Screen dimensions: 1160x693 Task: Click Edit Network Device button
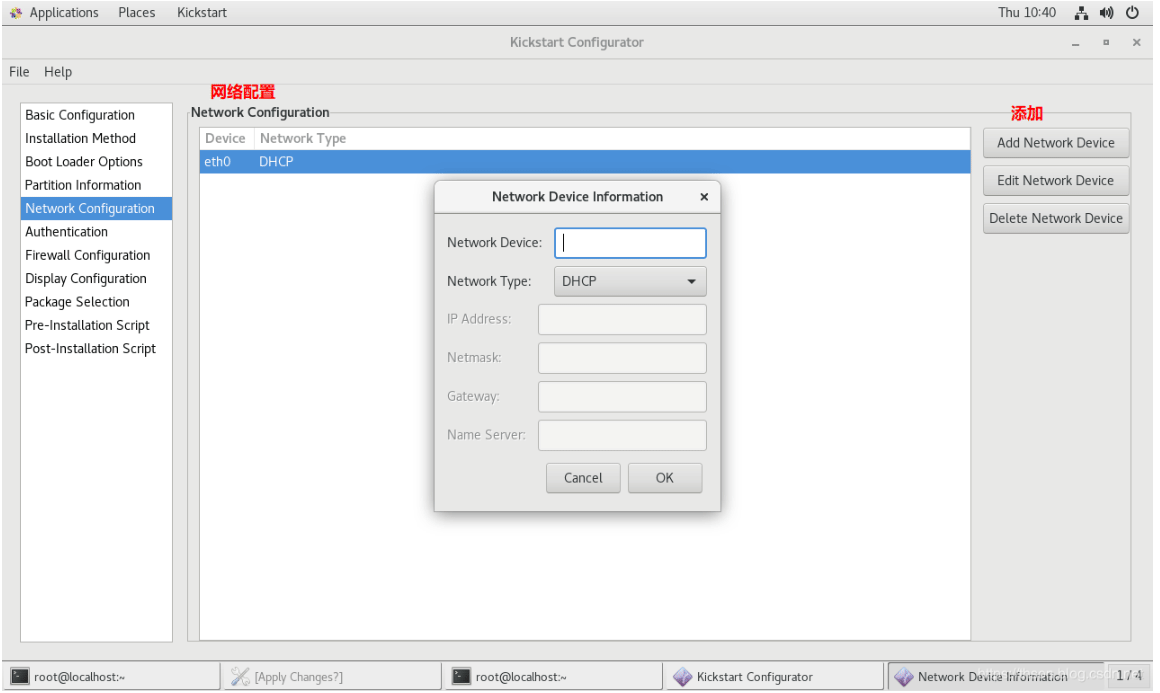click(1055, 180)
